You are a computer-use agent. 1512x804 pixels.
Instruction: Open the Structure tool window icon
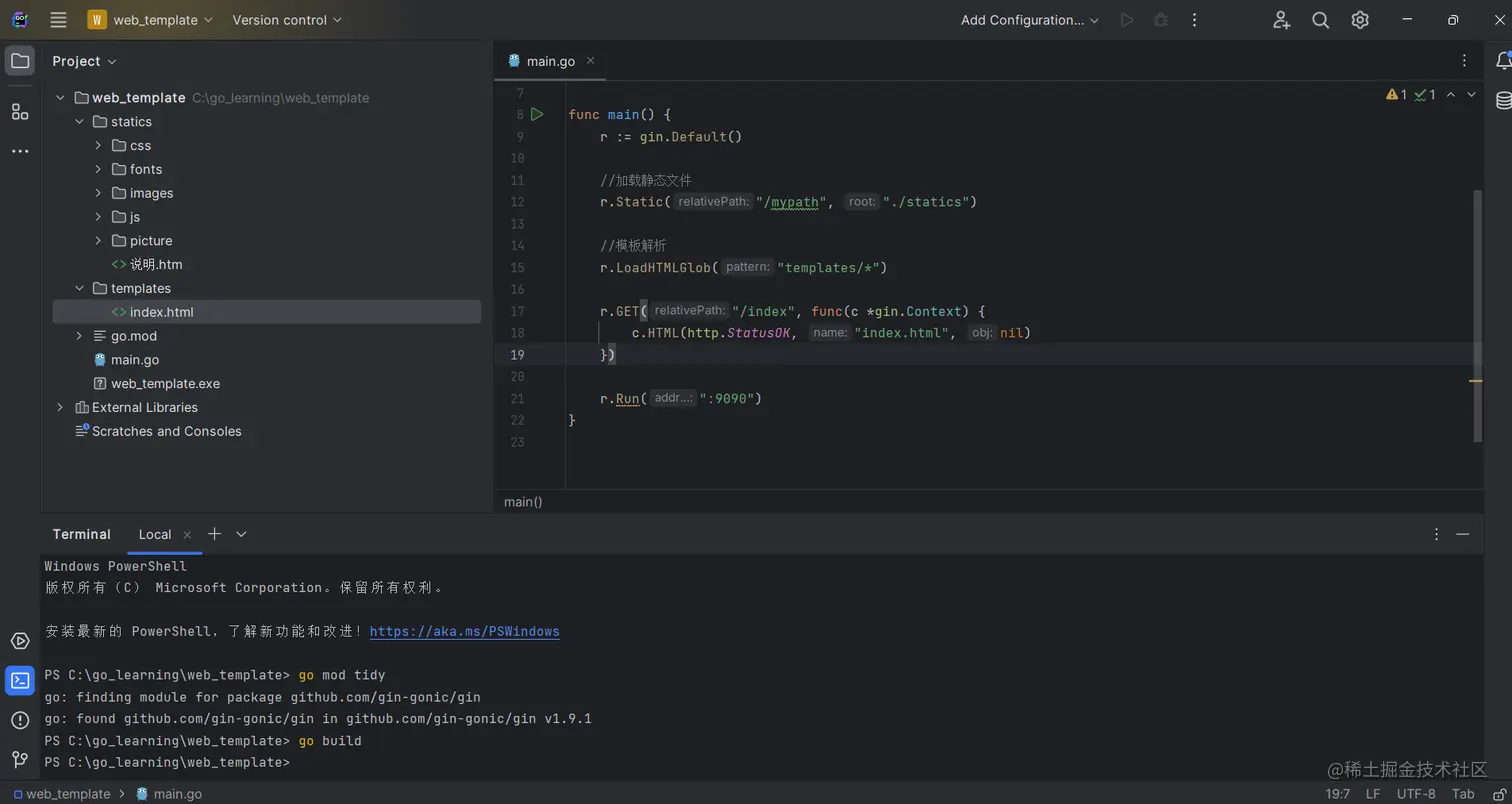(20, 111)
